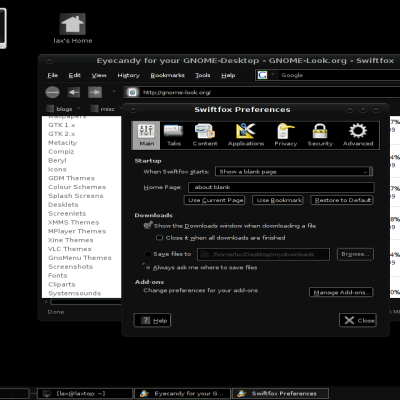Open Applications preferences panel
Image resolution: width=400 pixels, height=400 pixels.
pyautogui.click(x=246, y=135)
